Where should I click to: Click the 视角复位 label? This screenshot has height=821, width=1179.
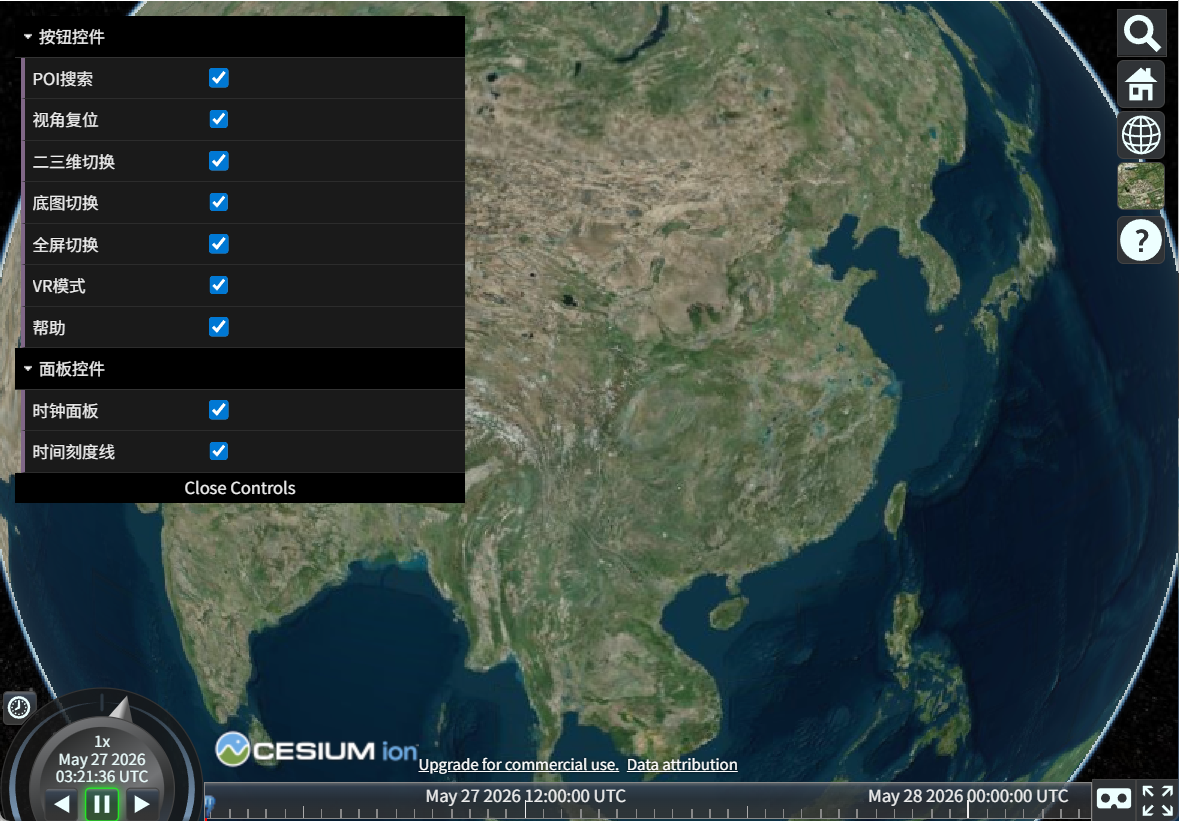(65, 120)
